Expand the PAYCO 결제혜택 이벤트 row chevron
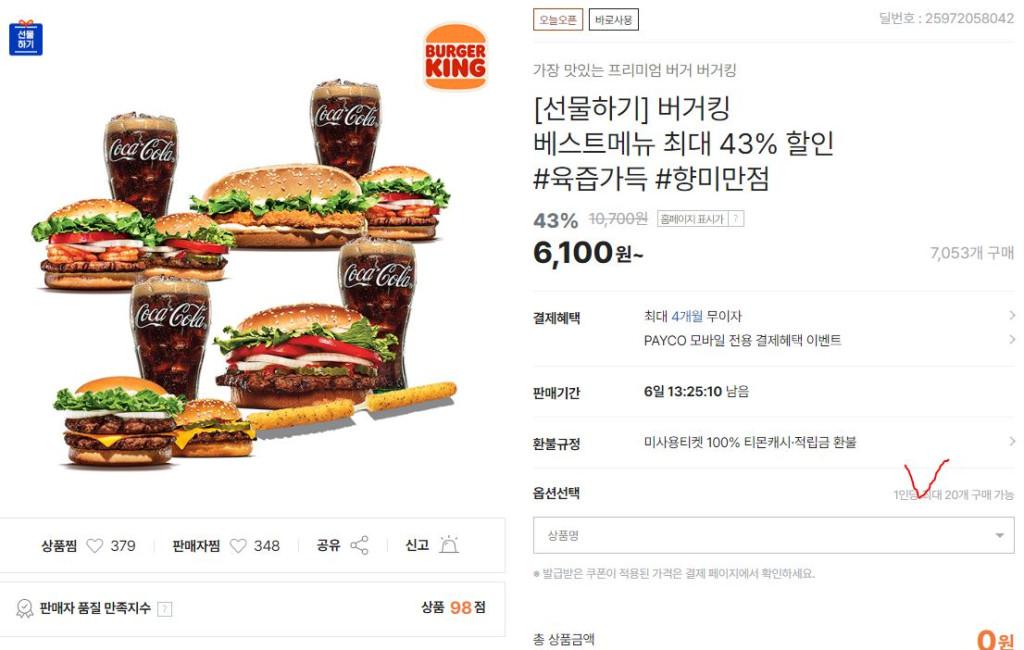Screen dimensions: 1024x650 (1012, 340)
